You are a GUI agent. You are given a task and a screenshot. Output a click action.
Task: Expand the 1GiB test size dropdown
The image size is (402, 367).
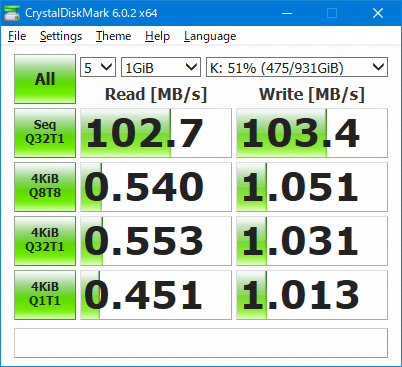coord(161,67)
